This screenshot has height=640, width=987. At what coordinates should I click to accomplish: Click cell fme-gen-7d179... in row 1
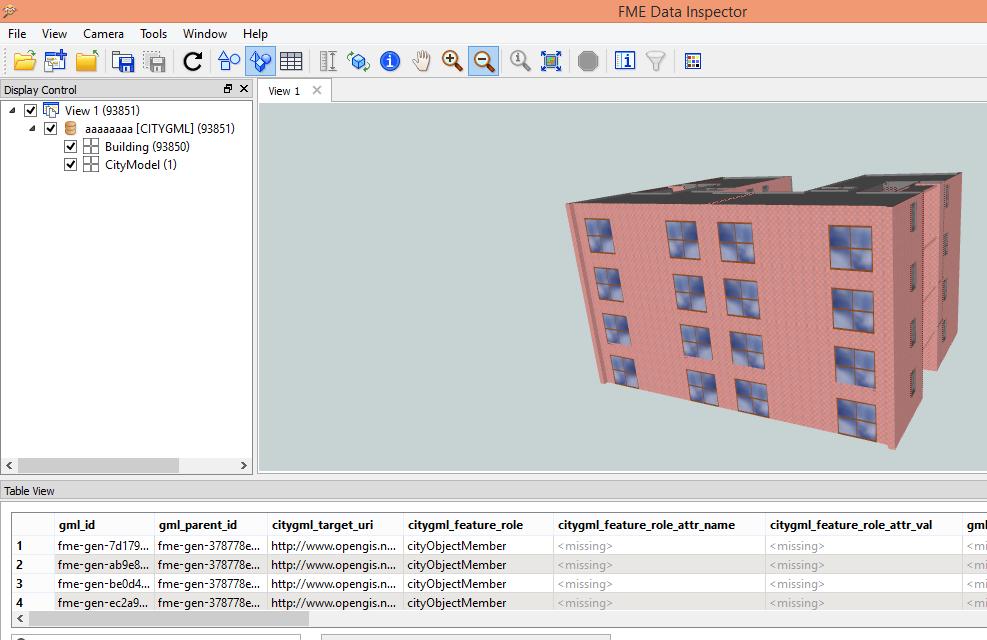tap(104, 546)
